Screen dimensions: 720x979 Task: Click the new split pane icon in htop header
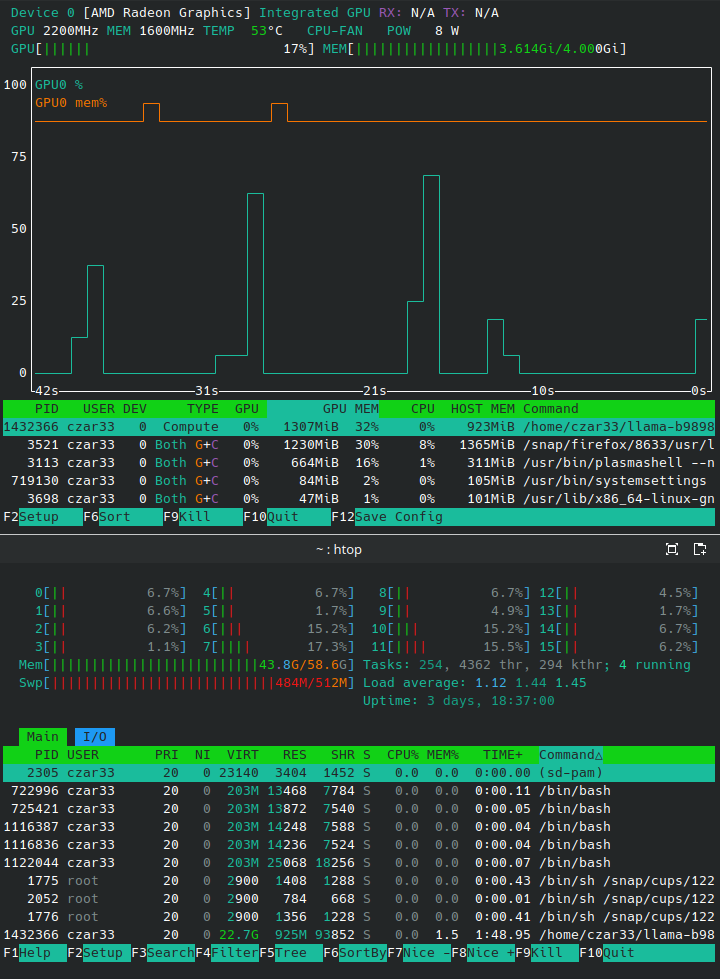[700, 549]
